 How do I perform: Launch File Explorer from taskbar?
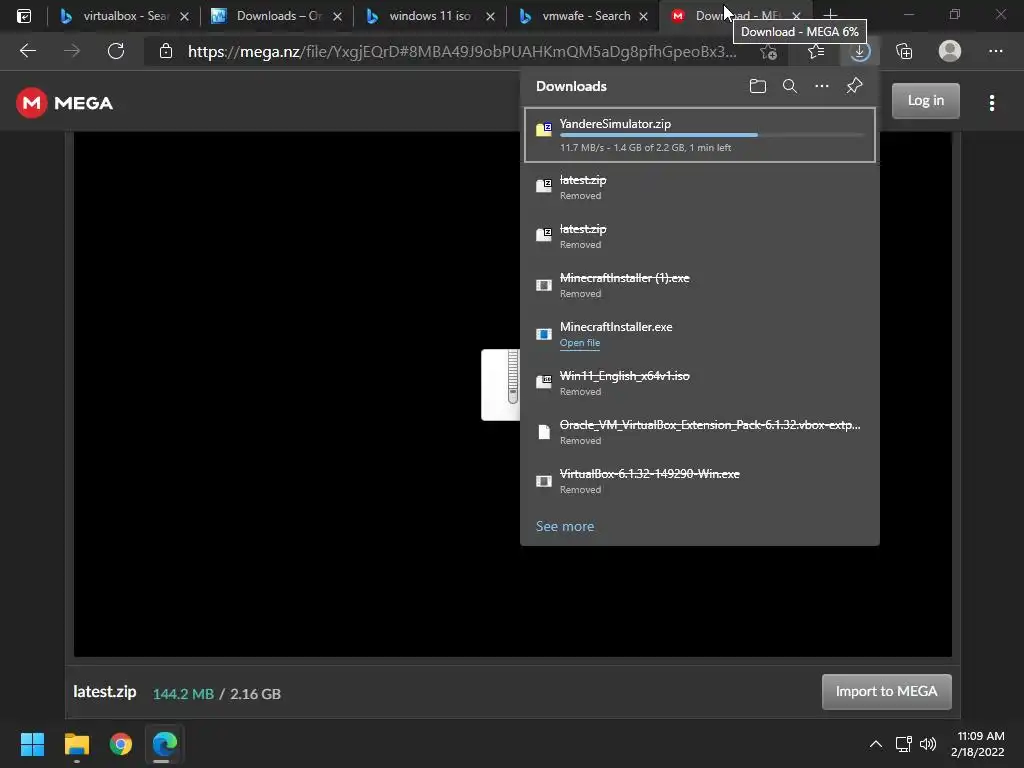(76, 744)
